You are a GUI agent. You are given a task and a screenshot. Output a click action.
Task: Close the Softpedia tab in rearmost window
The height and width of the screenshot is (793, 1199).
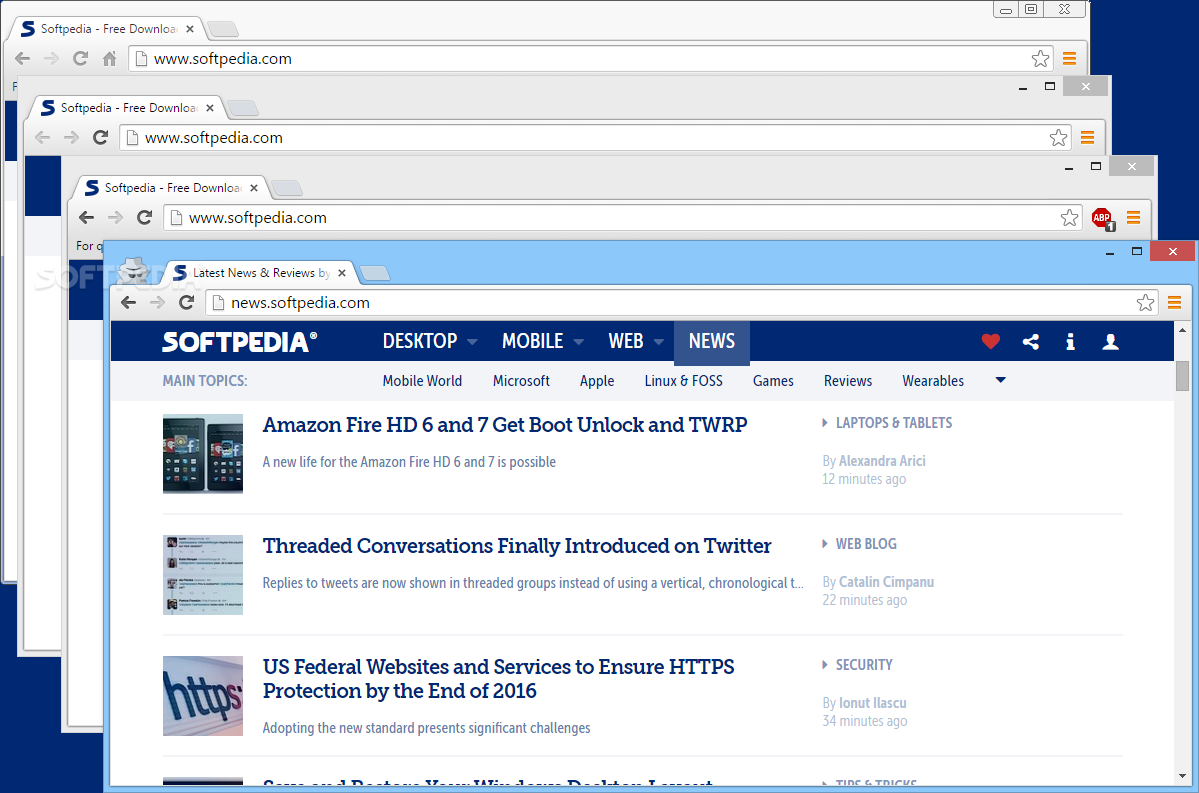pos(190,29)
